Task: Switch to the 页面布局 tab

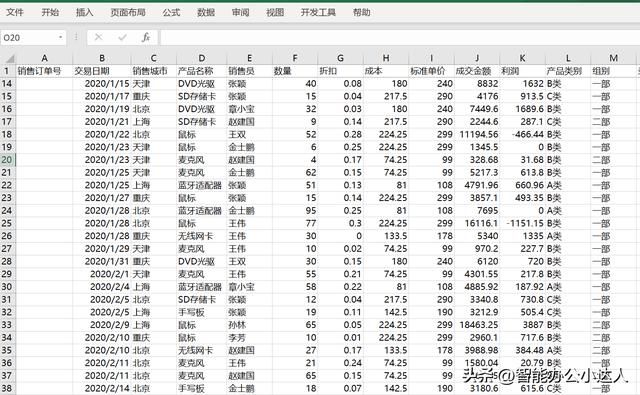Action: [x=128, y=12]
